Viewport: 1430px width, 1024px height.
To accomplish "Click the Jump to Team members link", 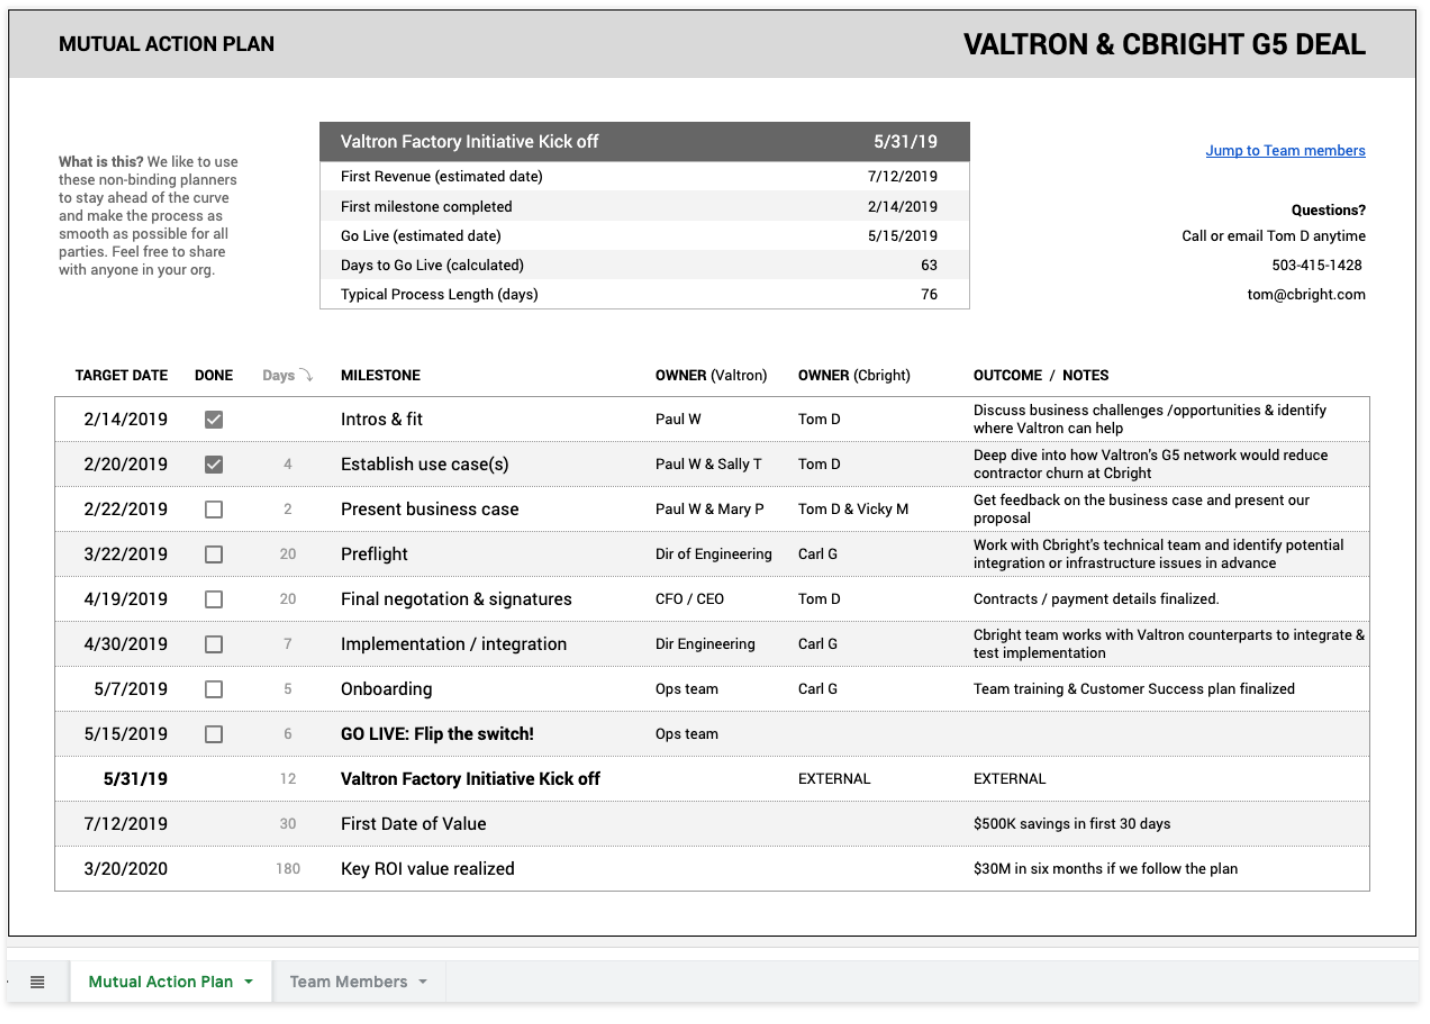I will pos(1284,150).
